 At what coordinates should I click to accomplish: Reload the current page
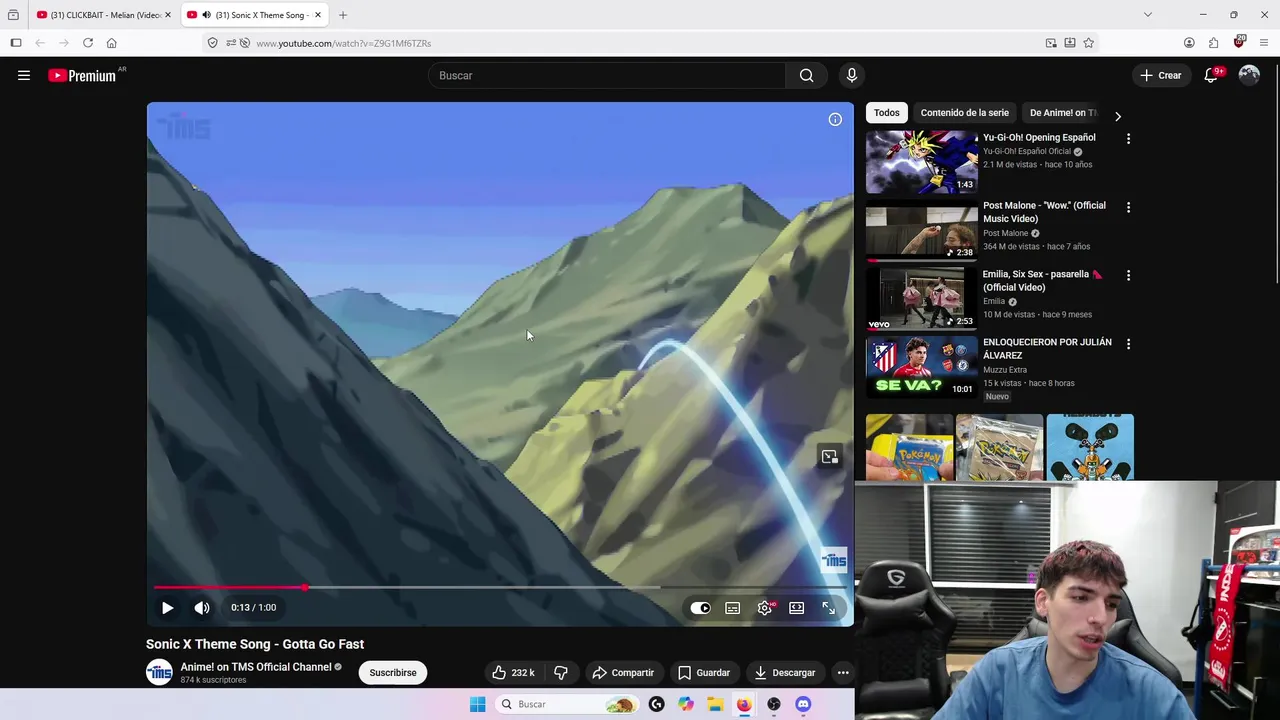point(88,43)
